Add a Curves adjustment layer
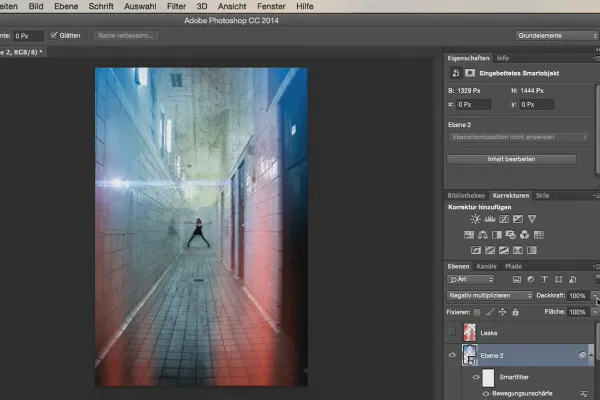Viewport: 600px width, 400px height. [502, 219]
